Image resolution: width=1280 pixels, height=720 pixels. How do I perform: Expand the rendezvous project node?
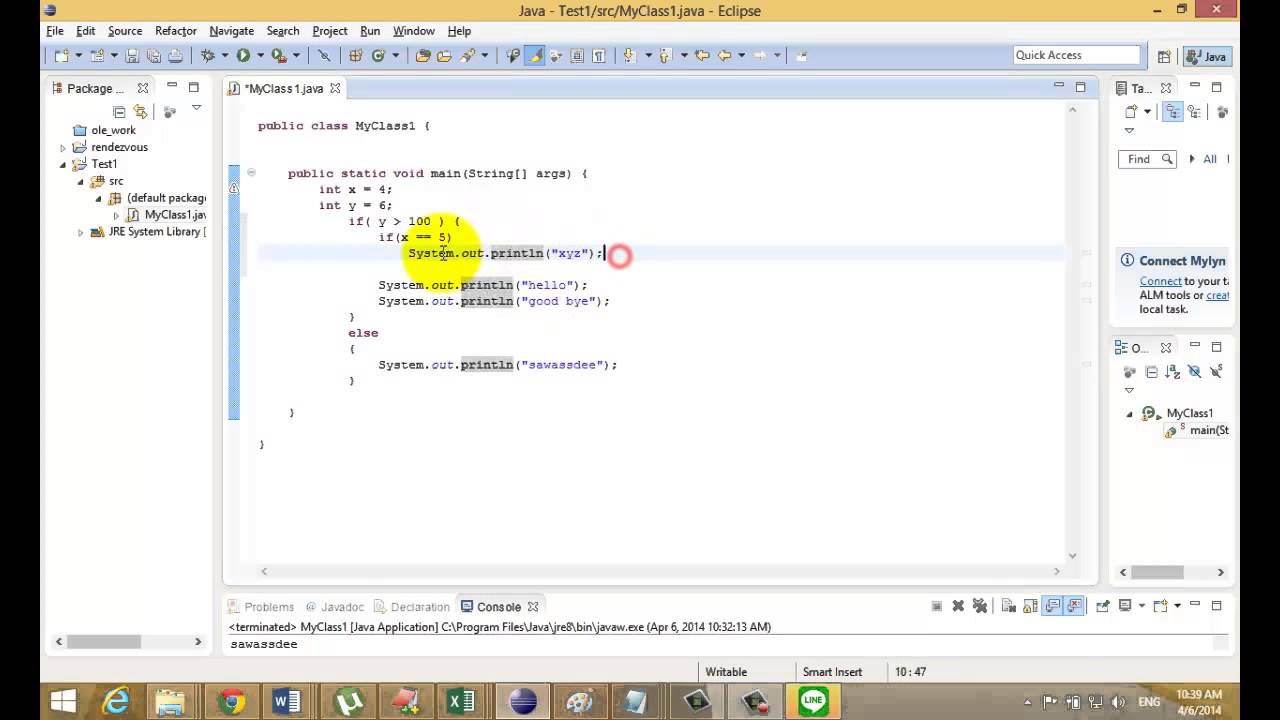[63, 147]
